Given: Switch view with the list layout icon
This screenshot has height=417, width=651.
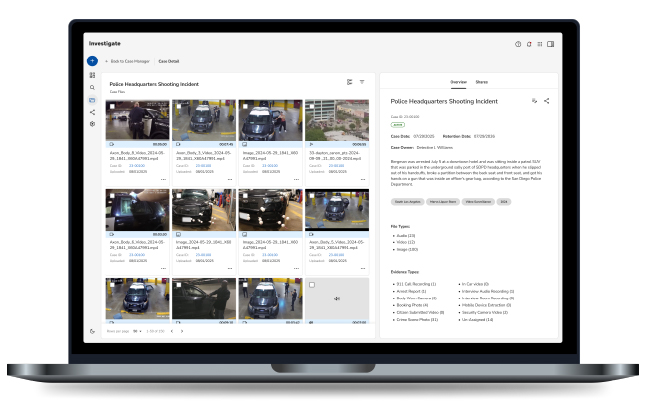Looking at the screenshot, I should click(350, 82).
